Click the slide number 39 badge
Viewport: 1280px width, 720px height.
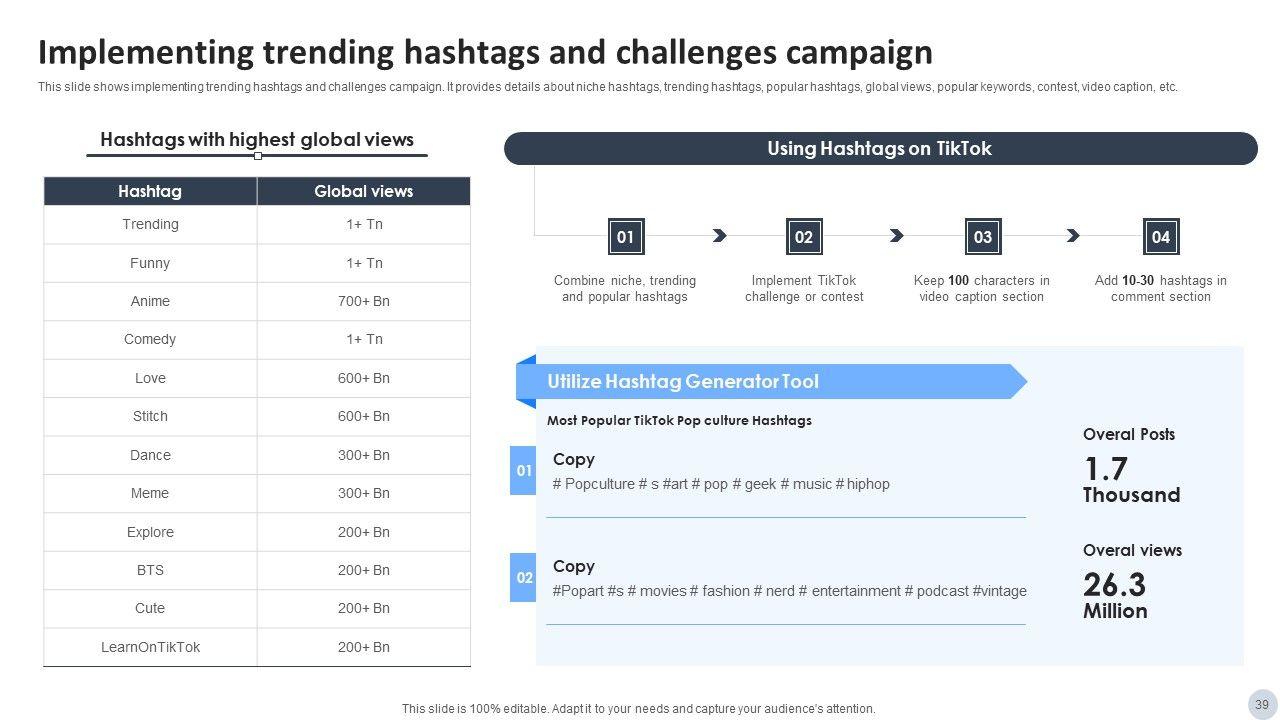tap(1261, 704)
